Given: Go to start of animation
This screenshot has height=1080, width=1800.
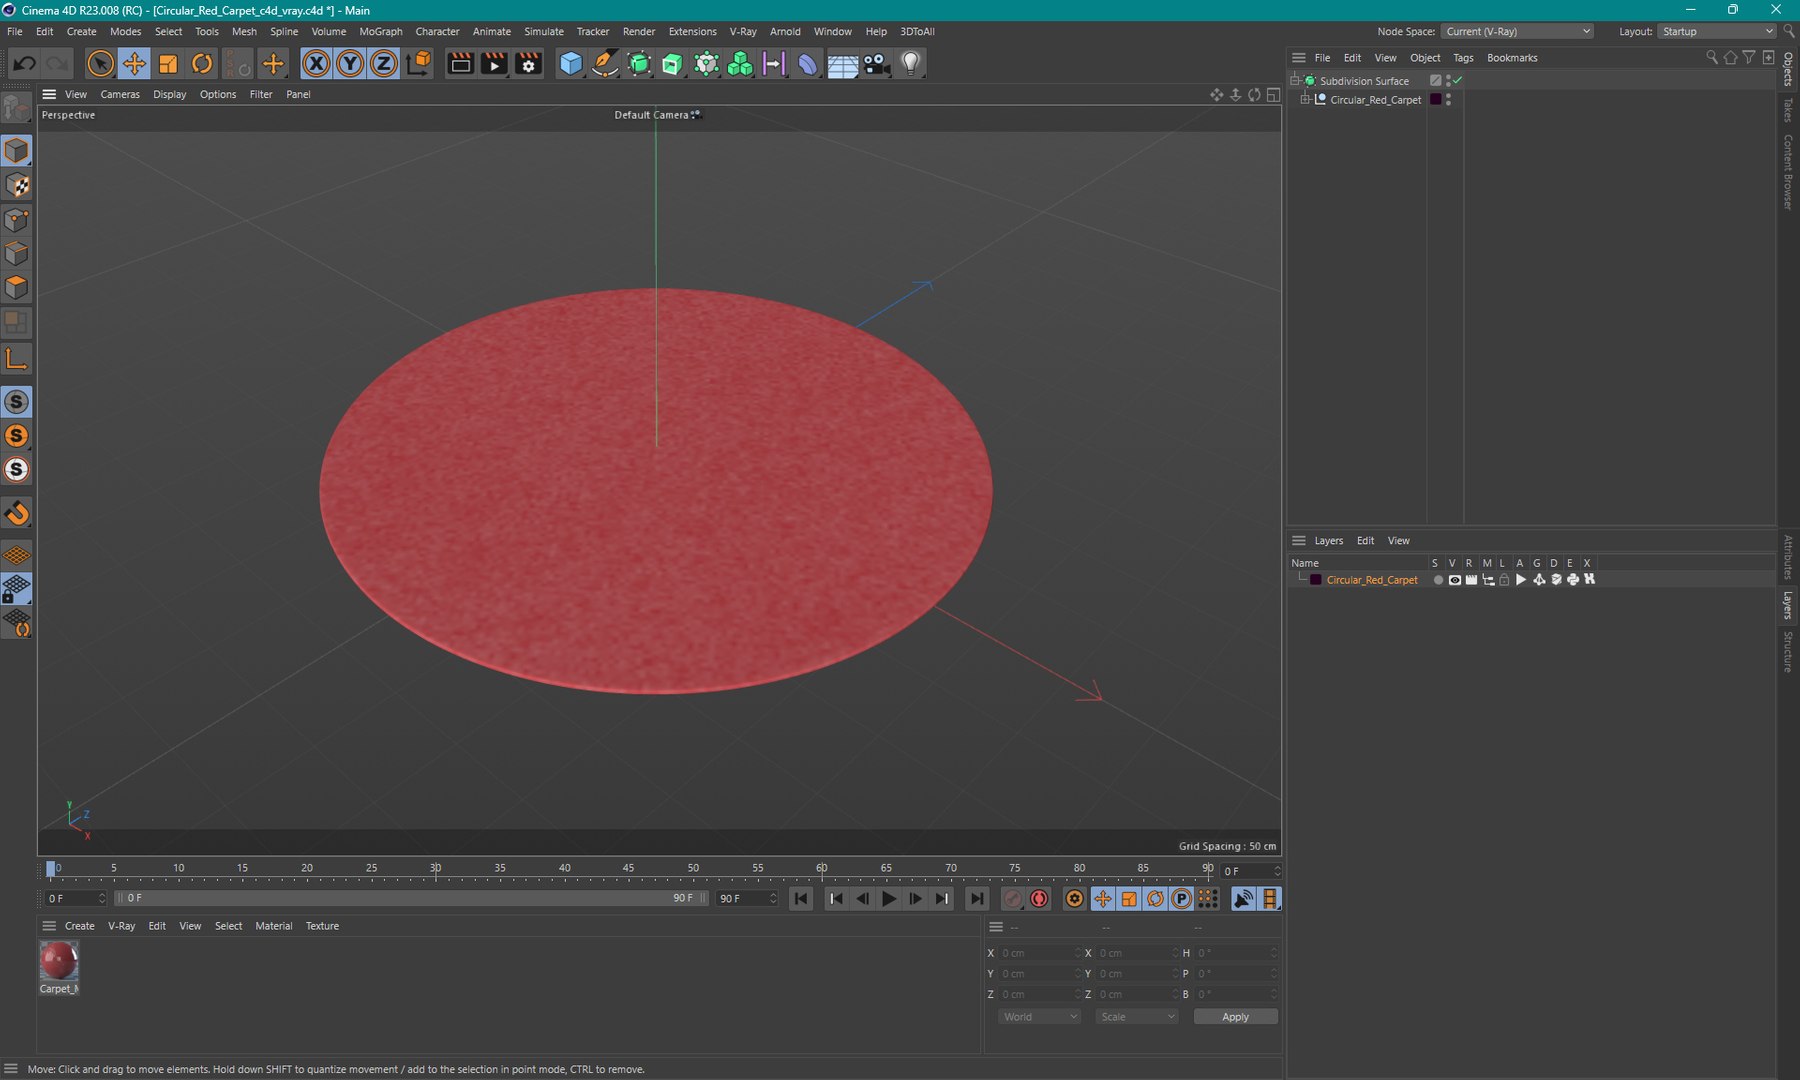Looking at the screenshot, I should tap(801, 899).
